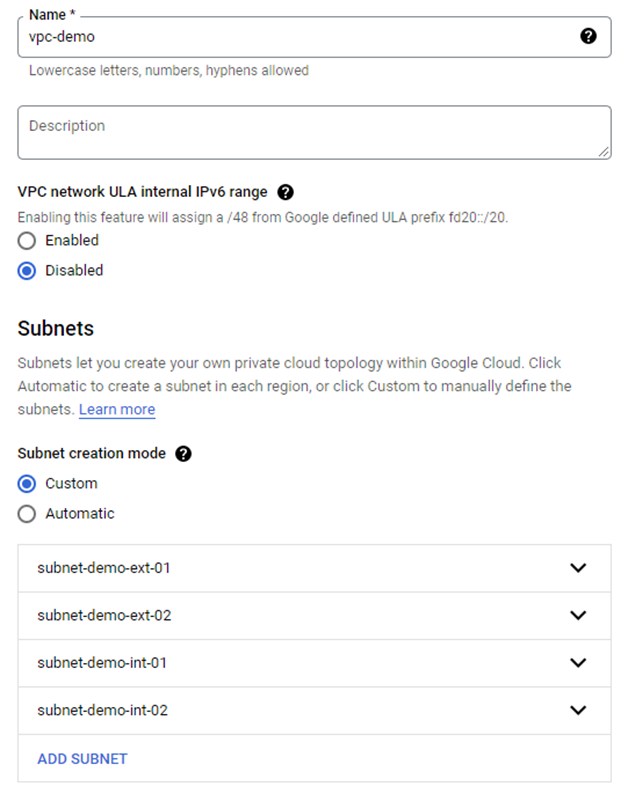Click the subnet-demo-ext-02 row label

click(x=104, y=615)
